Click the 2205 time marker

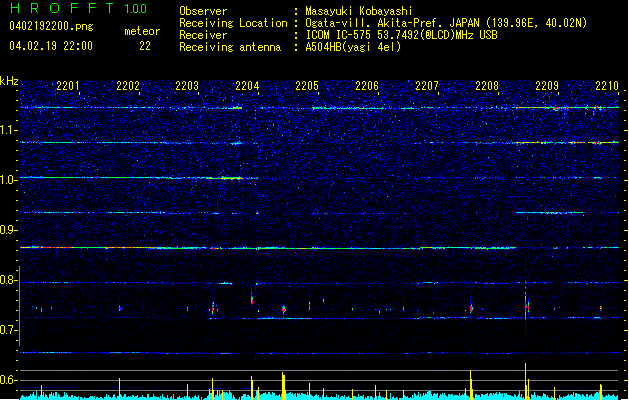point(307,86)
